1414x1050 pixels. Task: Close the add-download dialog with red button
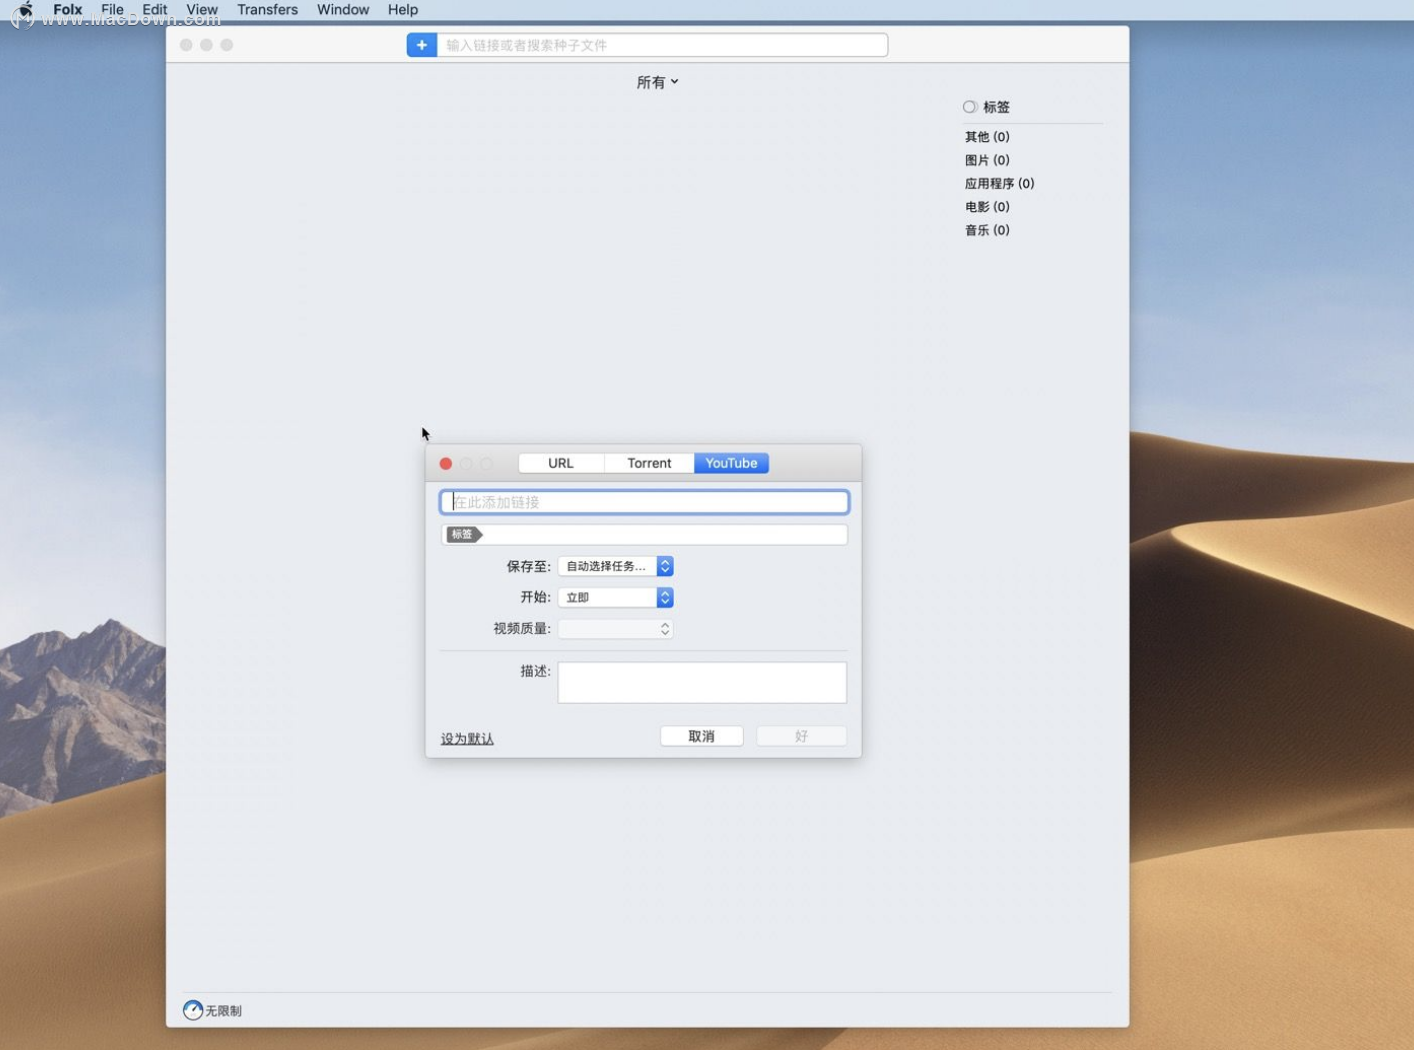[446, 463]
